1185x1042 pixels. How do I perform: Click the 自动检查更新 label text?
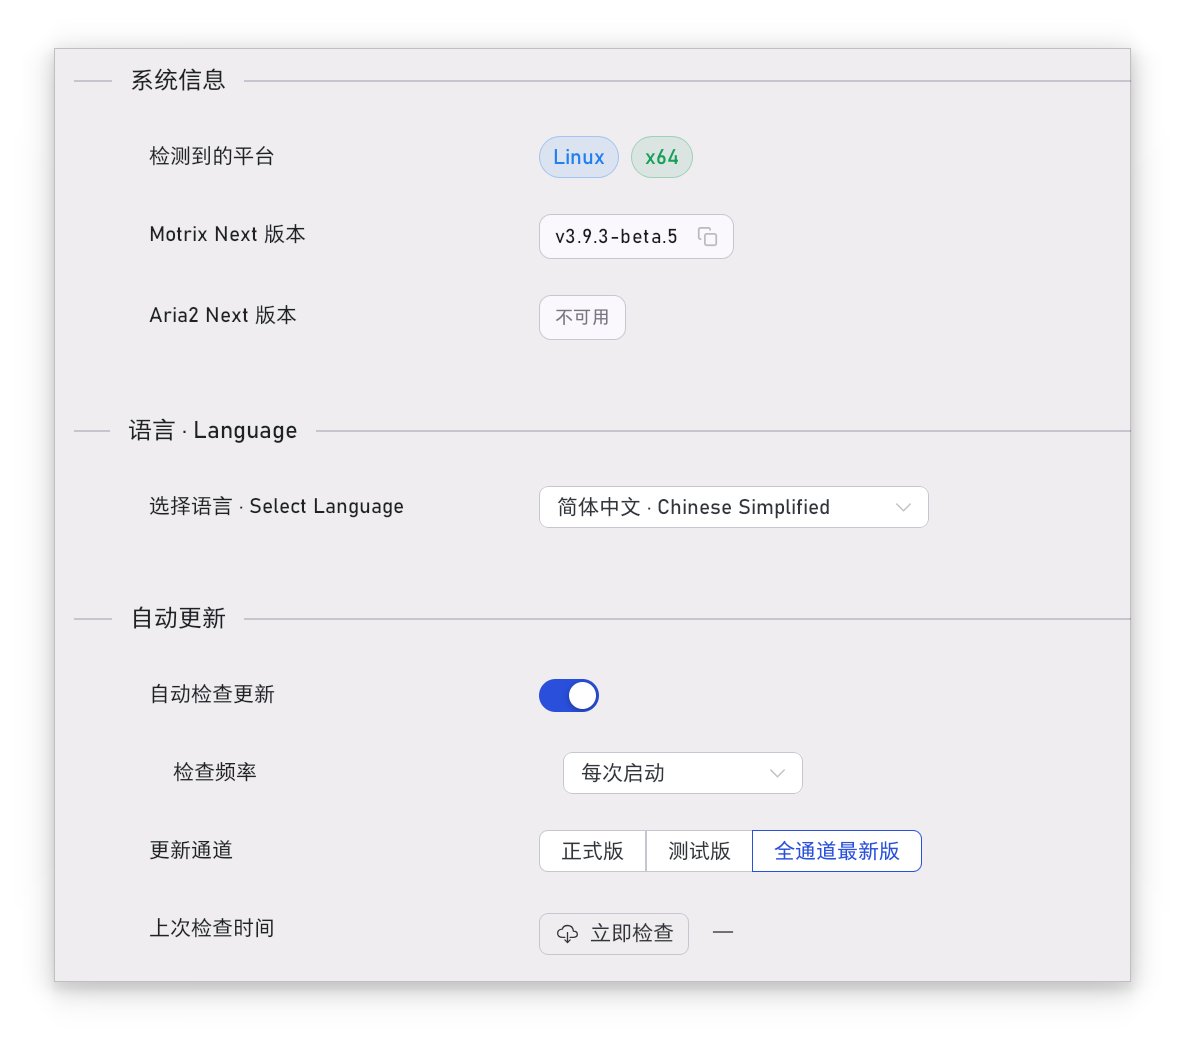(212, 694)
